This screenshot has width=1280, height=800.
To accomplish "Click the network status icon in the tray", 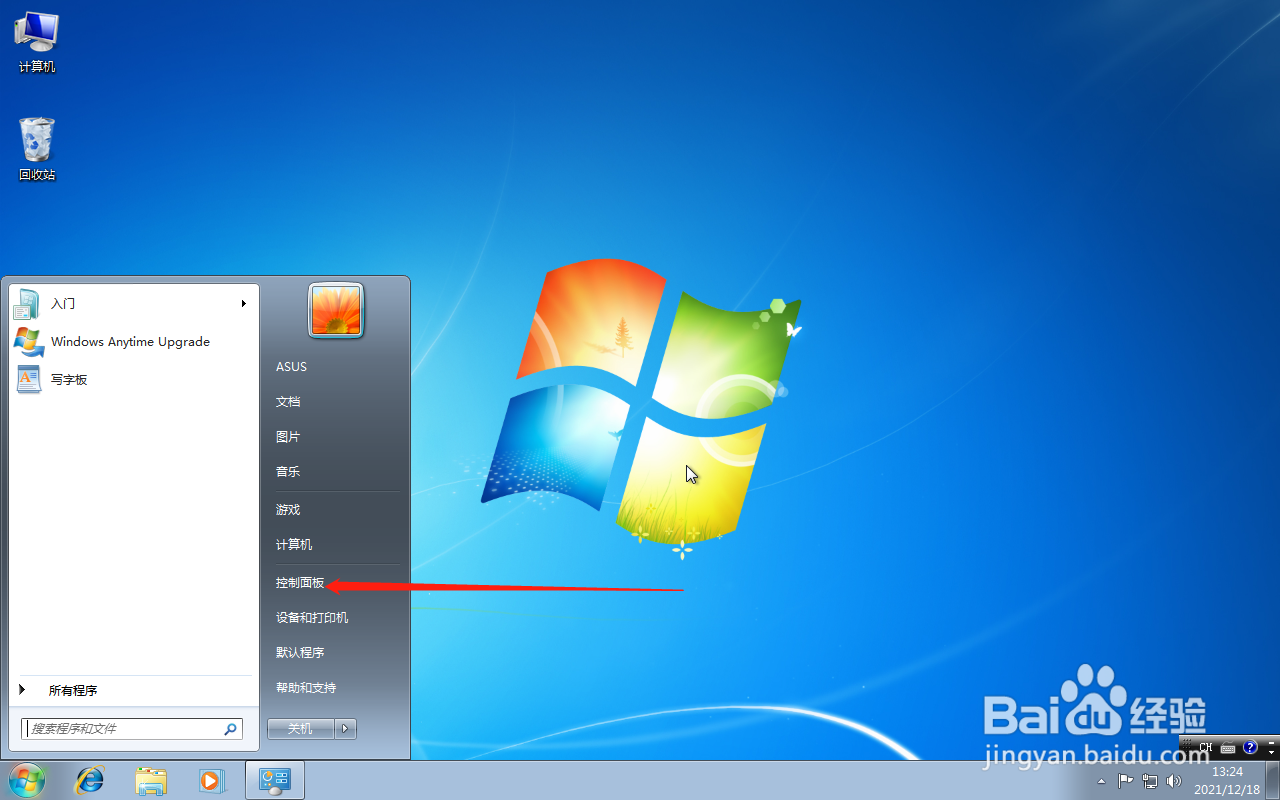I will click(1150, 781).
